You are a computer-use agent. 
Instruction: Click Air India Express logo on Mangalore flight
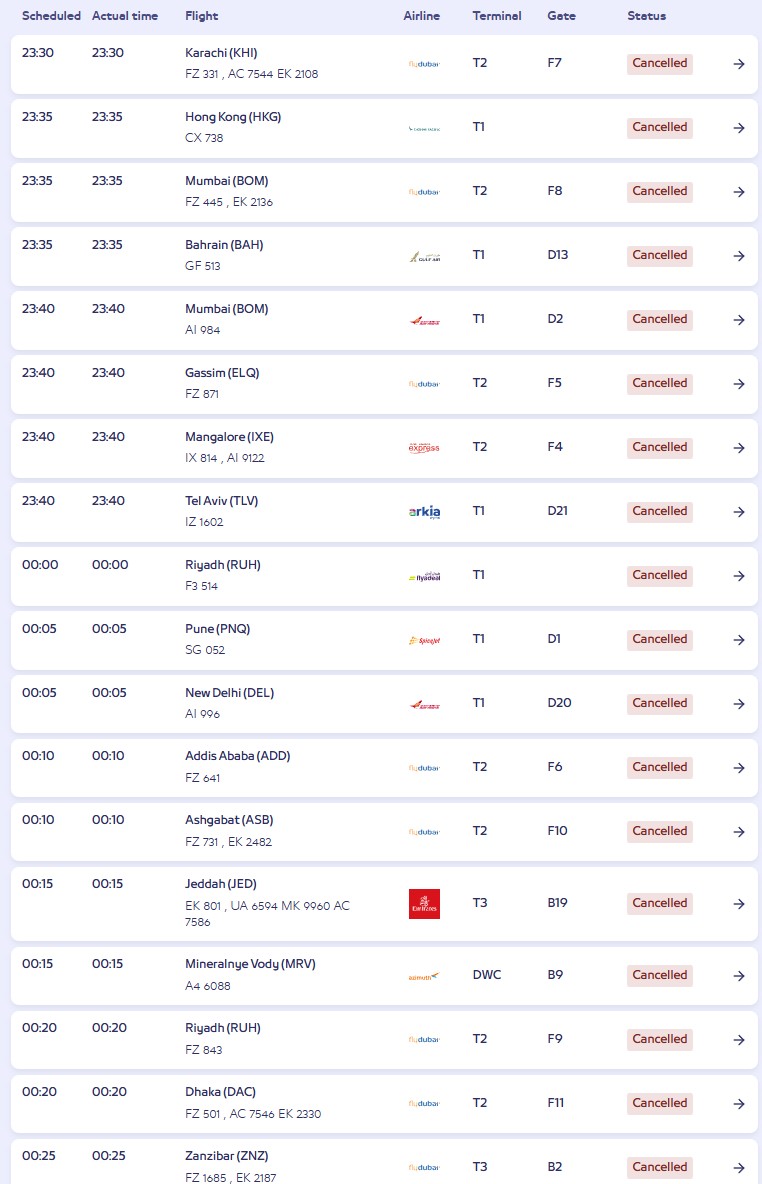coord(424,448)
